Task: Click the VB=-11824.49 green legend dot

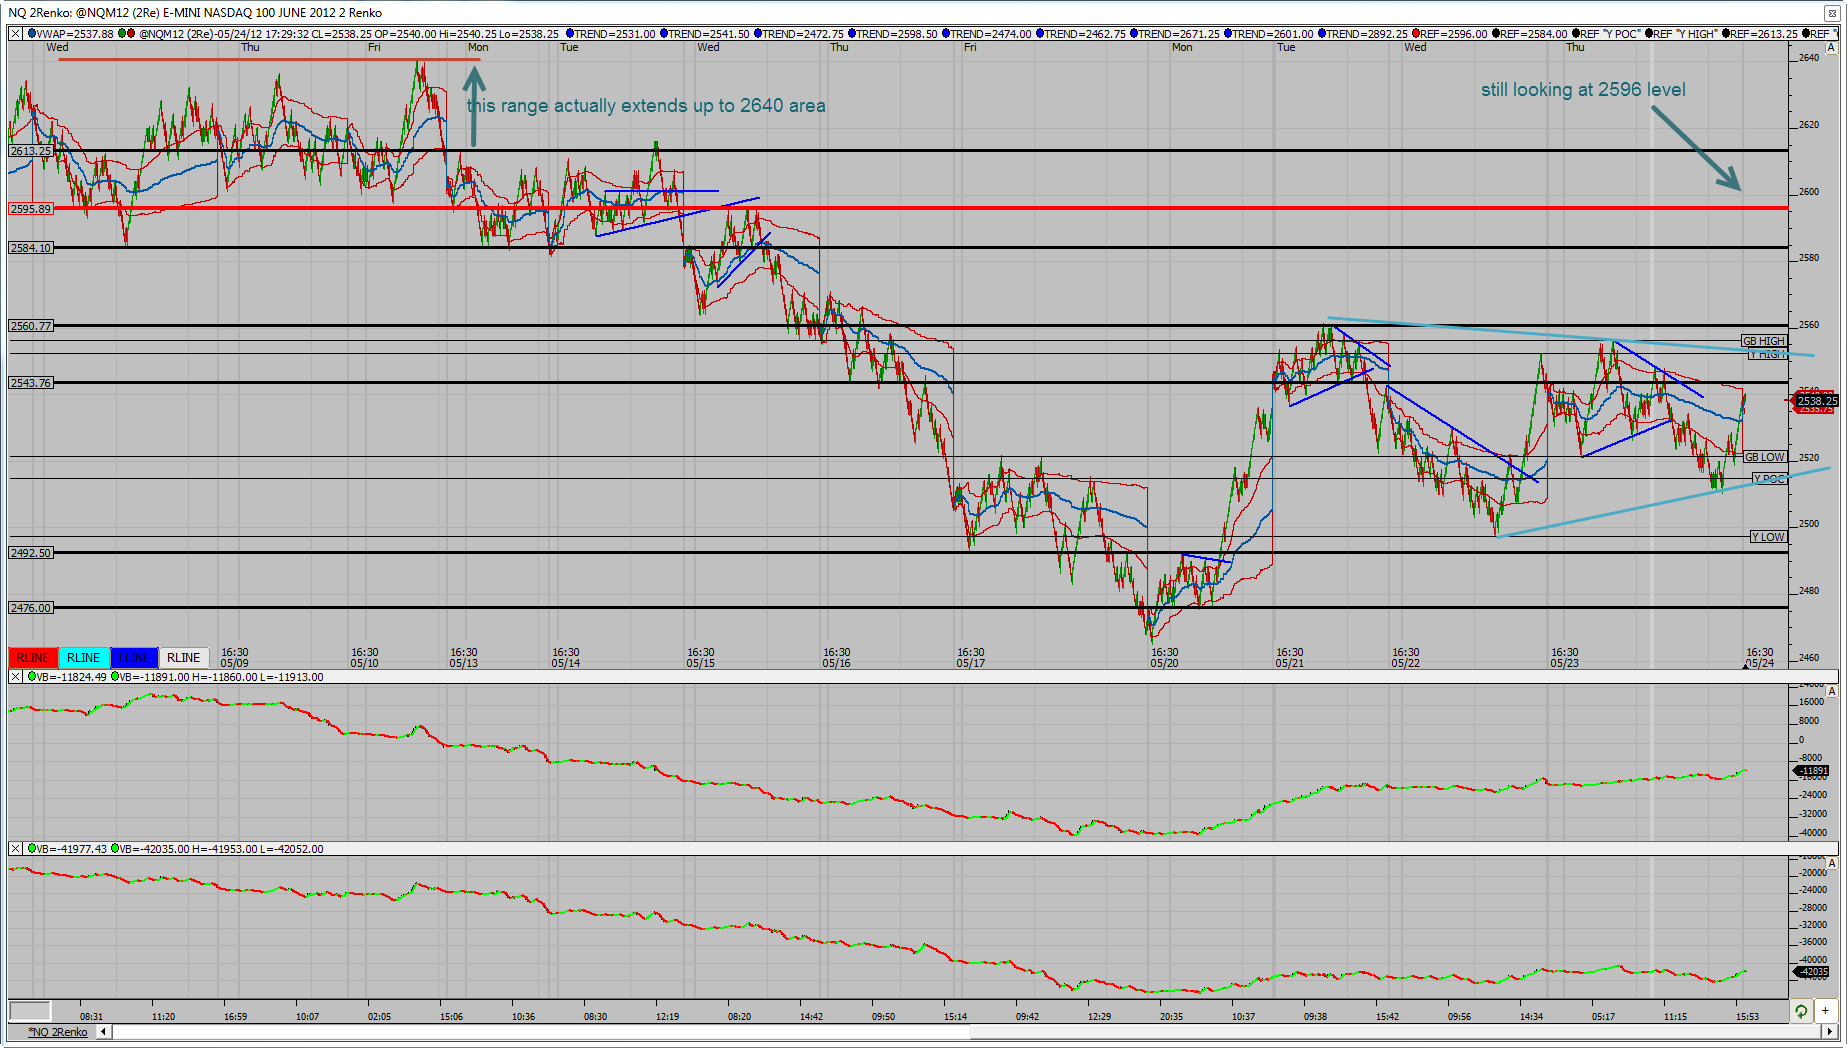Action: pyautogui.click(x=31, y=677)
